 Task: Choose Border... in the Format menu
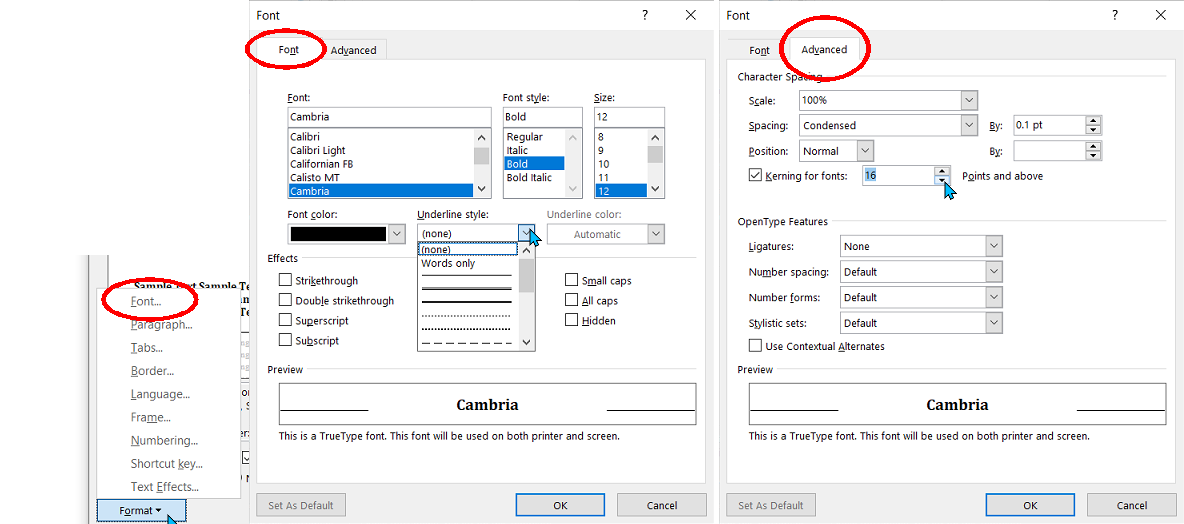(152, 371)
